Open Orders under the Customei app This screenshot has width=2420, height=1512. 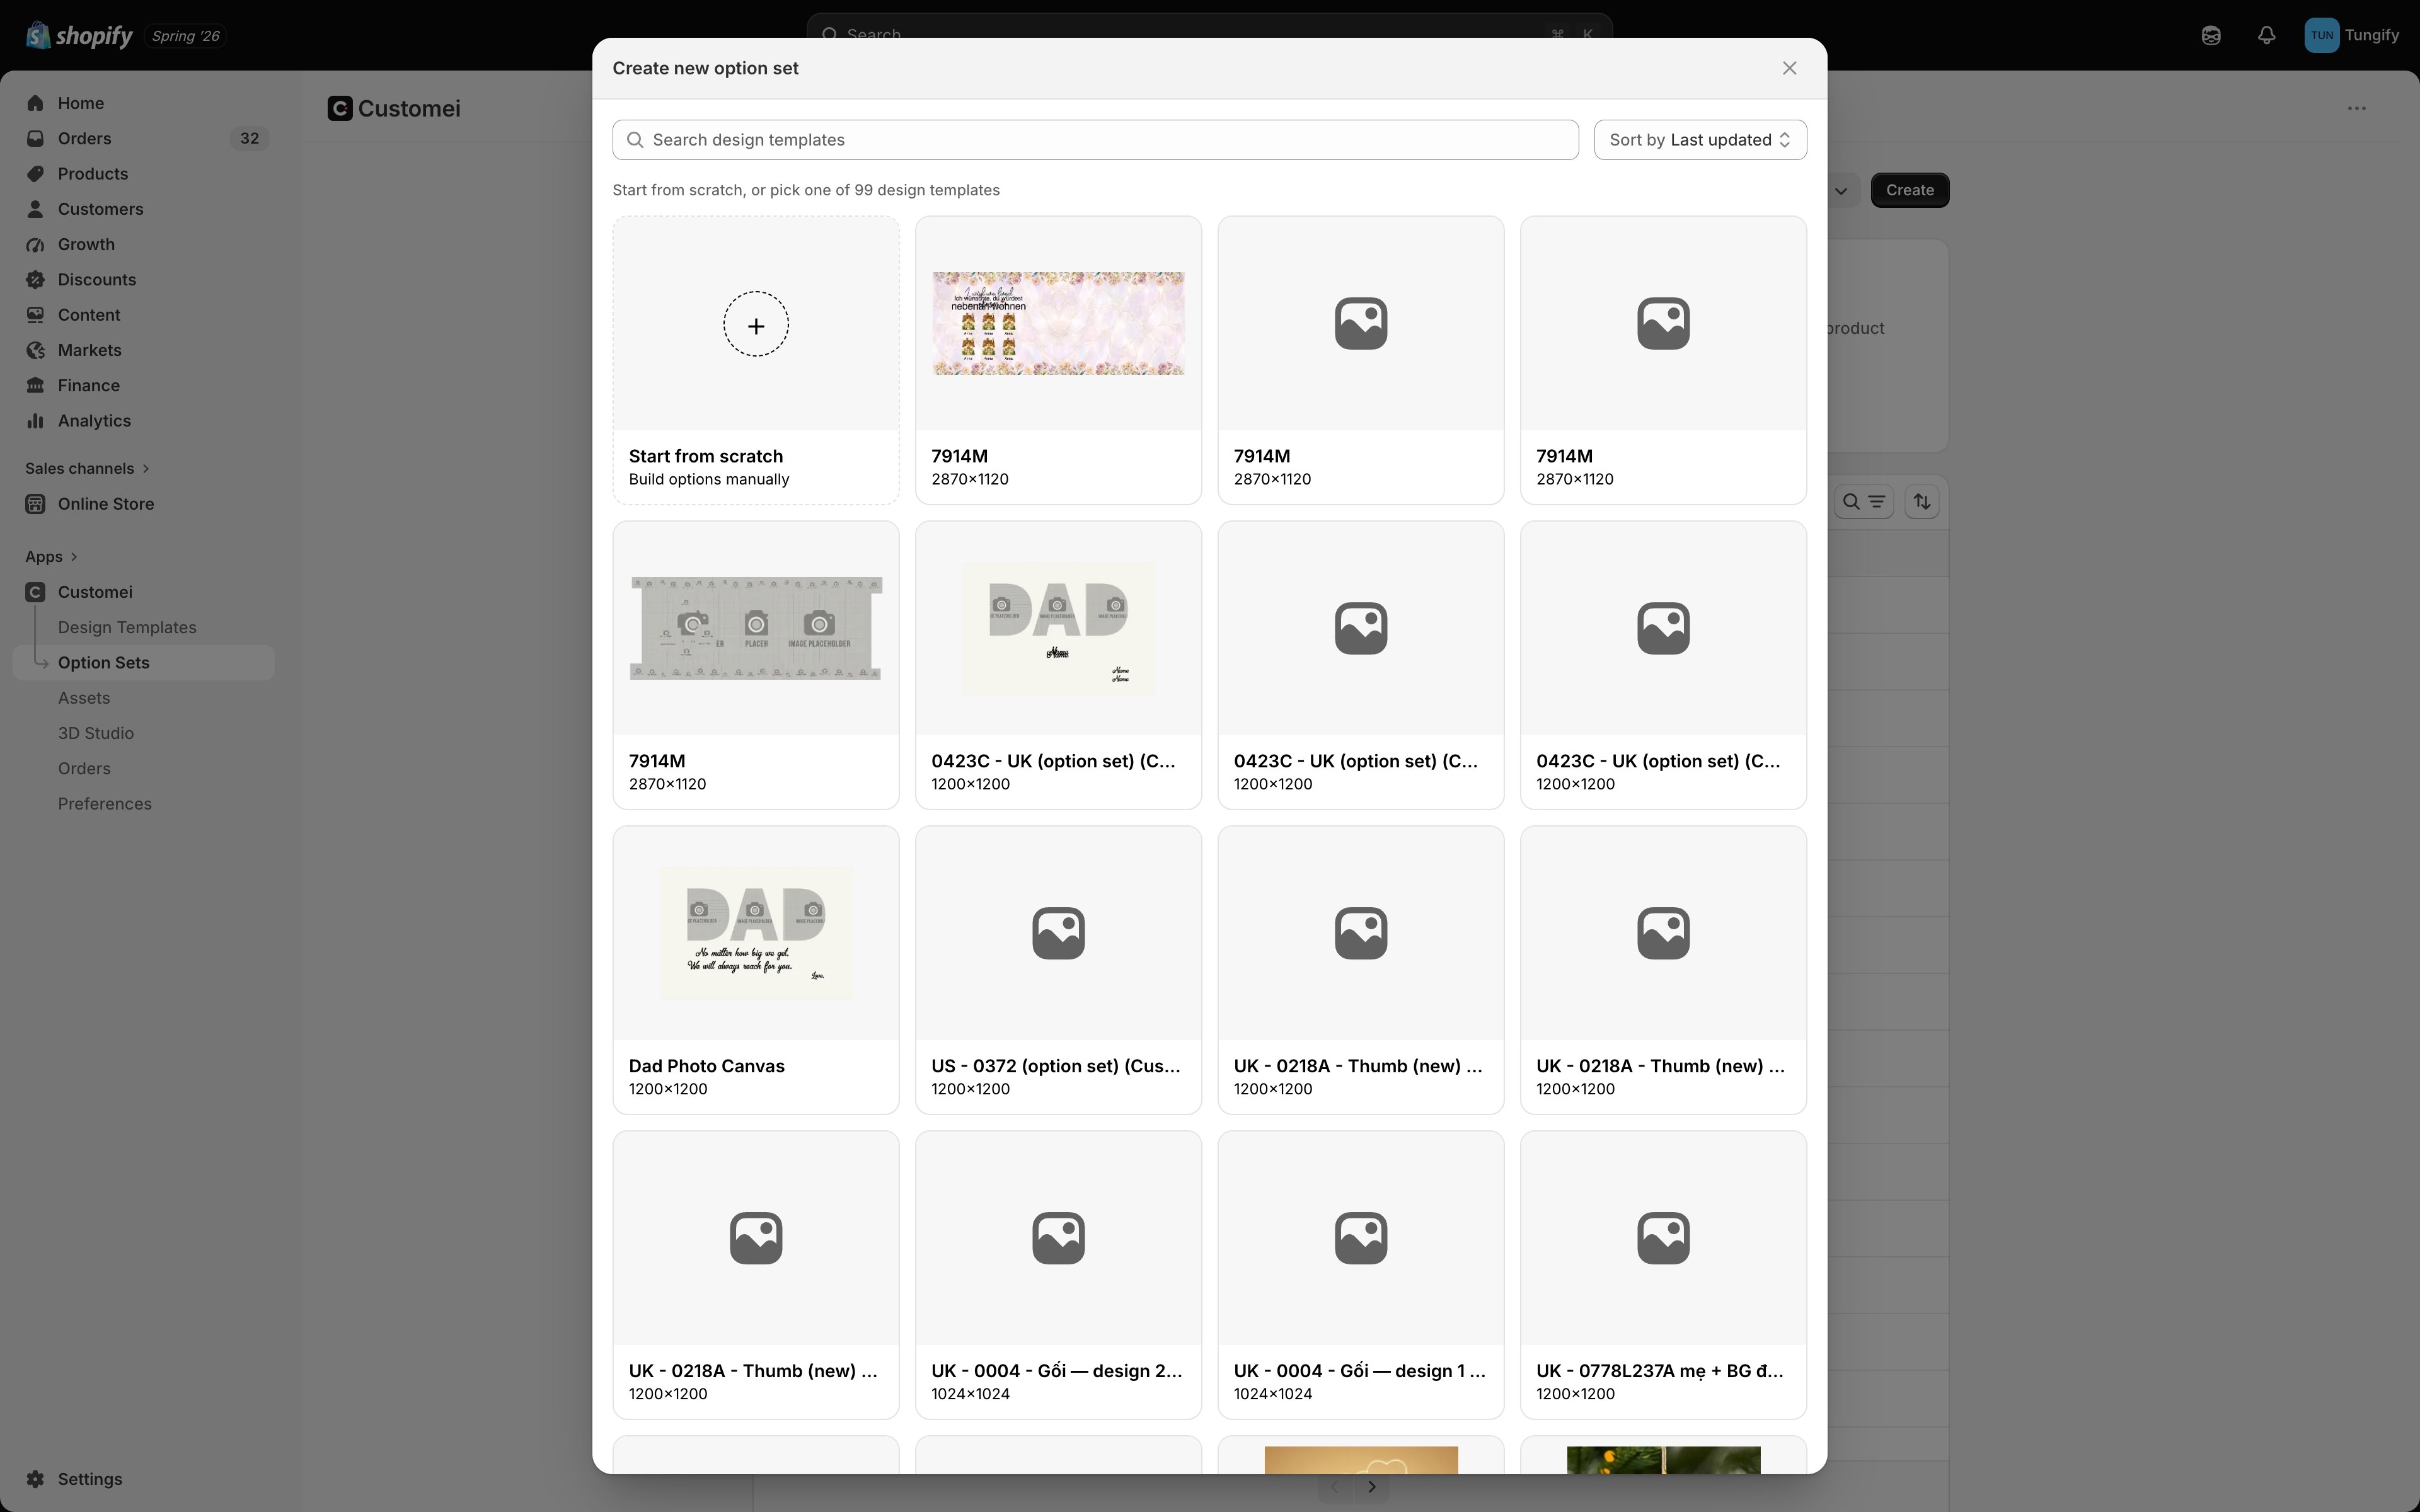coord(84,769)
